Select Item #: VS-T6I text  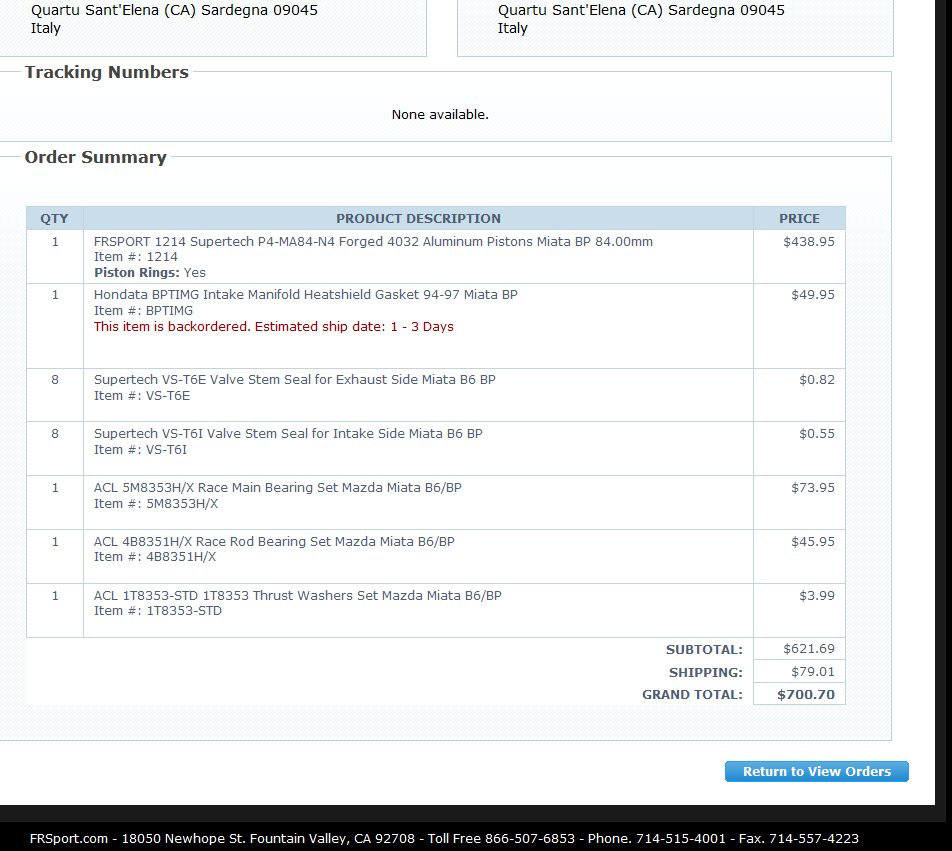140,450
